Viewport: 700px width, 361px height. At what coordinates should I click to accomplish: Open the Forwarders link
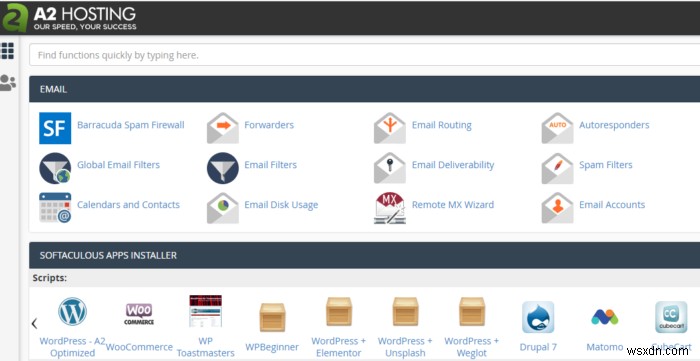tap(269, 125)
